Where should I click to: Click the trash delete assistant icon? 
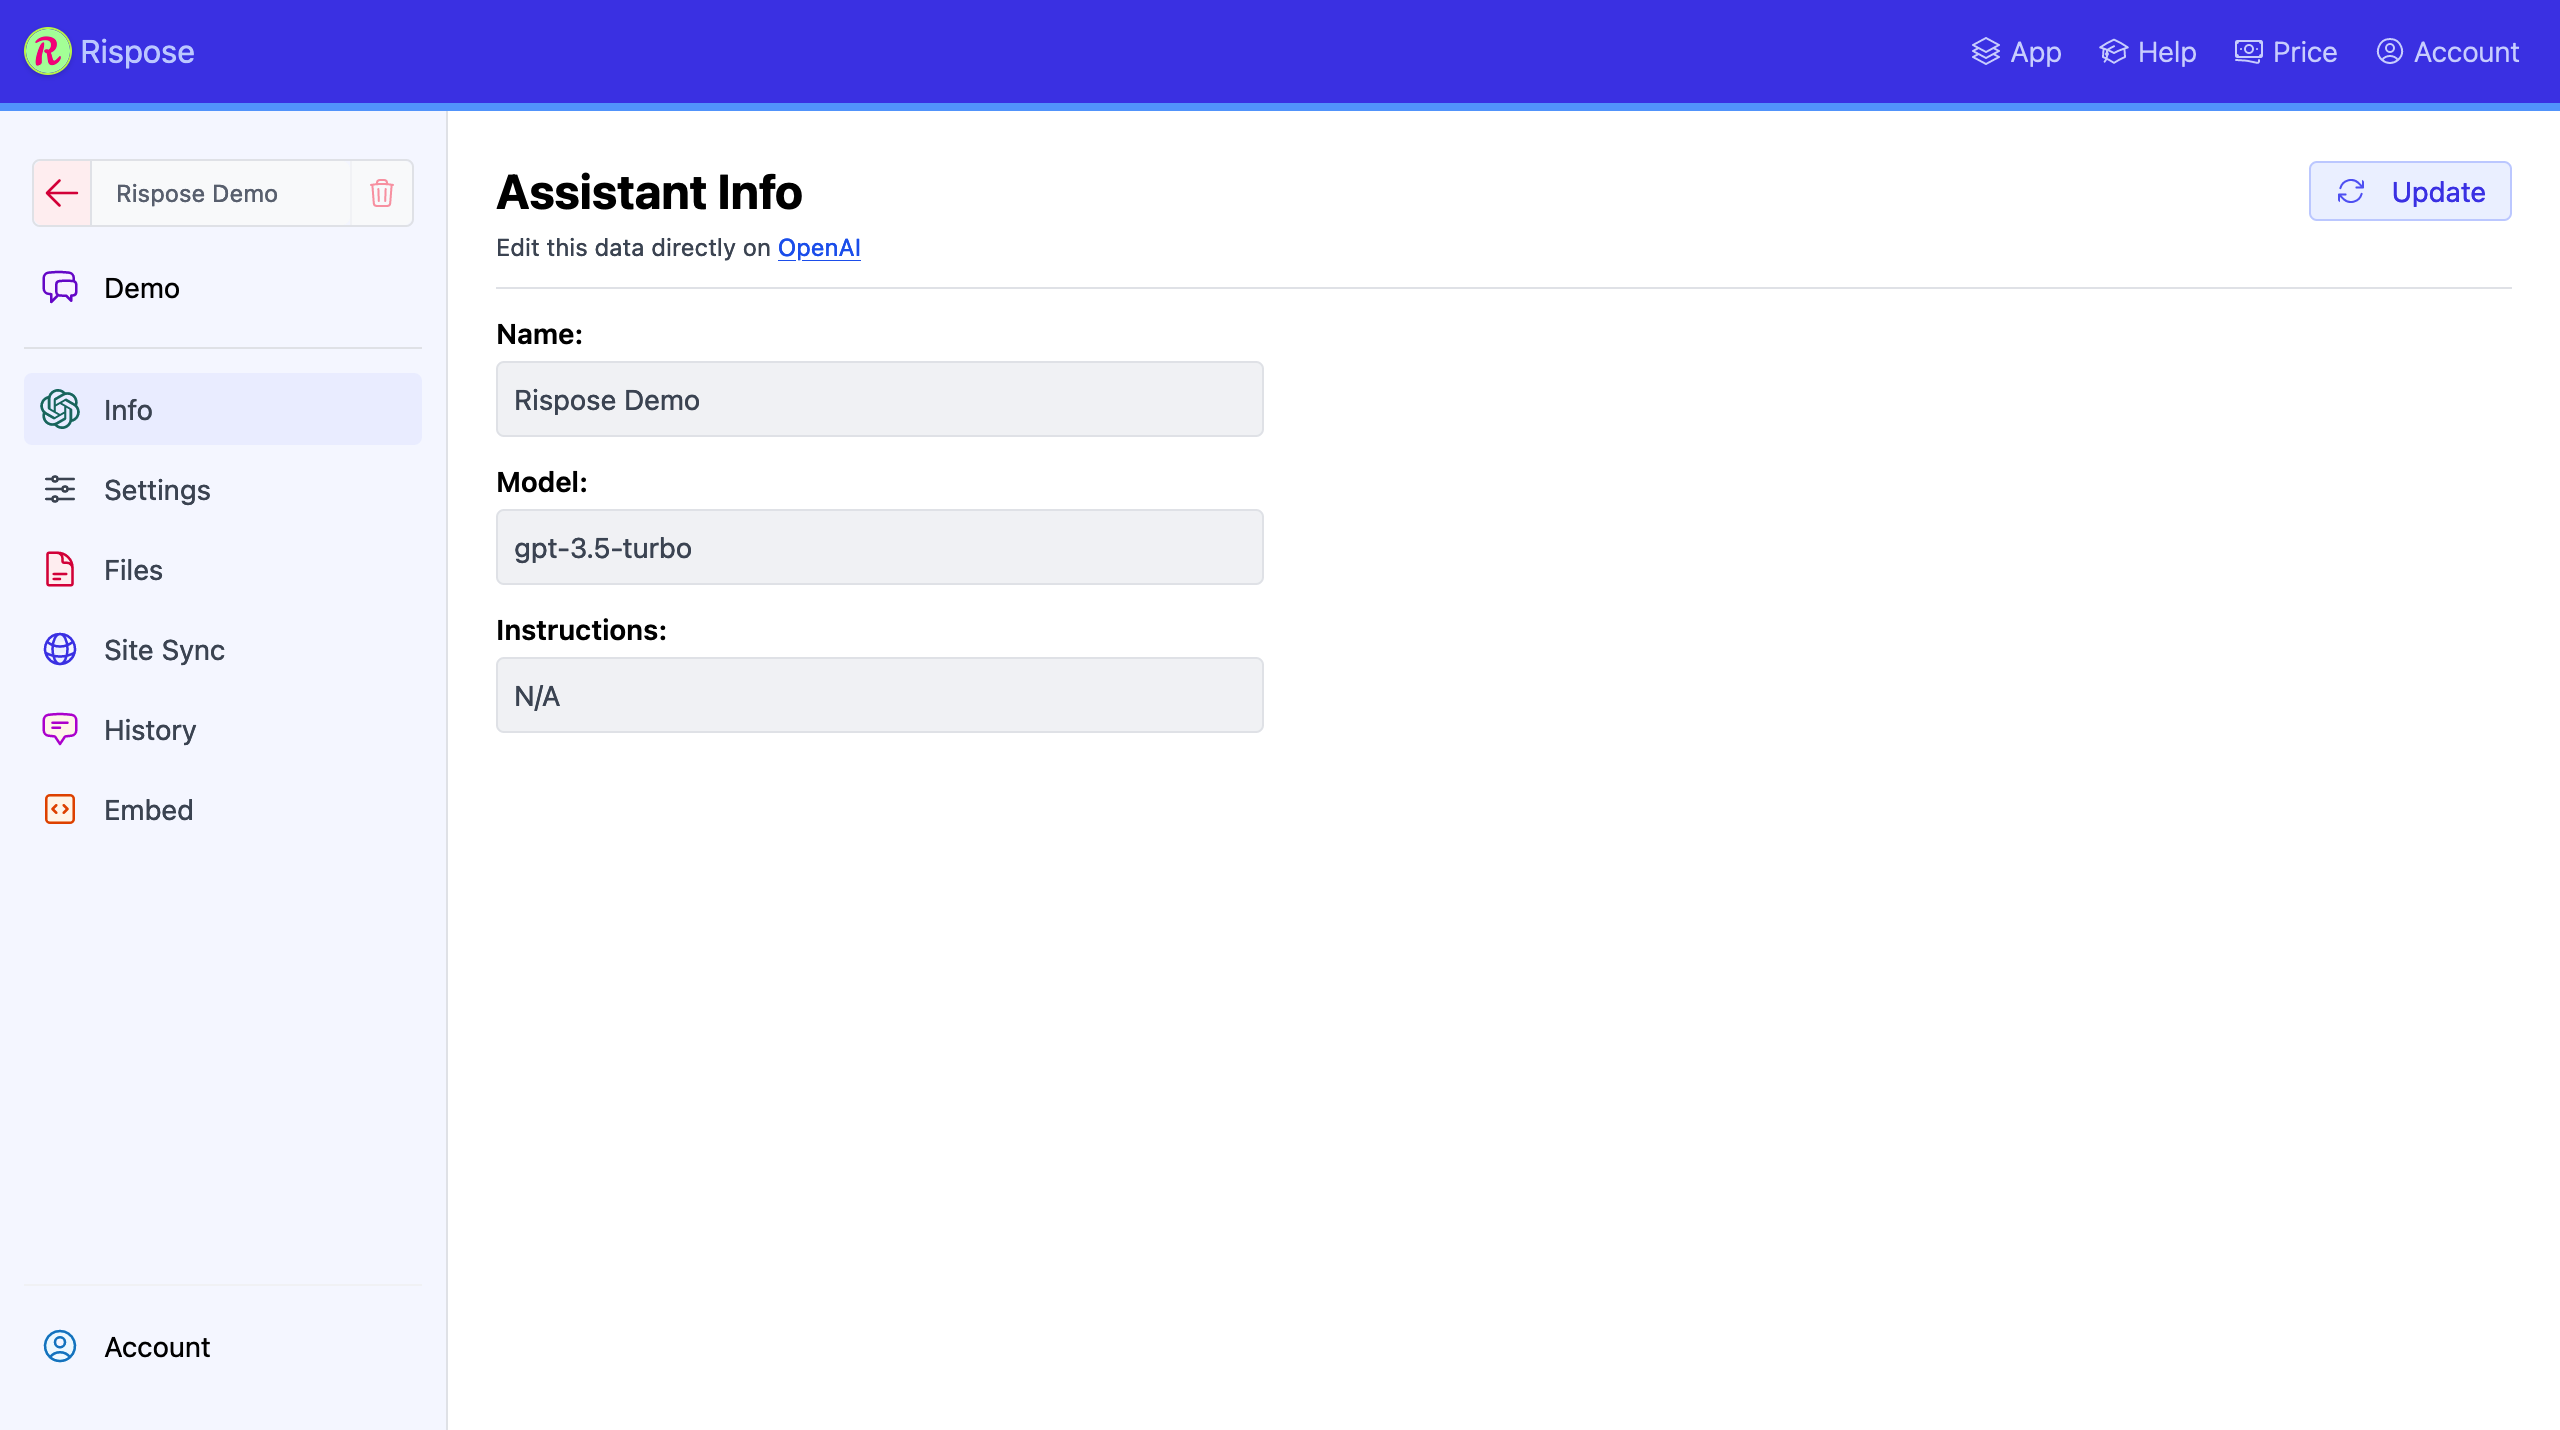click(x=382, y=193)
